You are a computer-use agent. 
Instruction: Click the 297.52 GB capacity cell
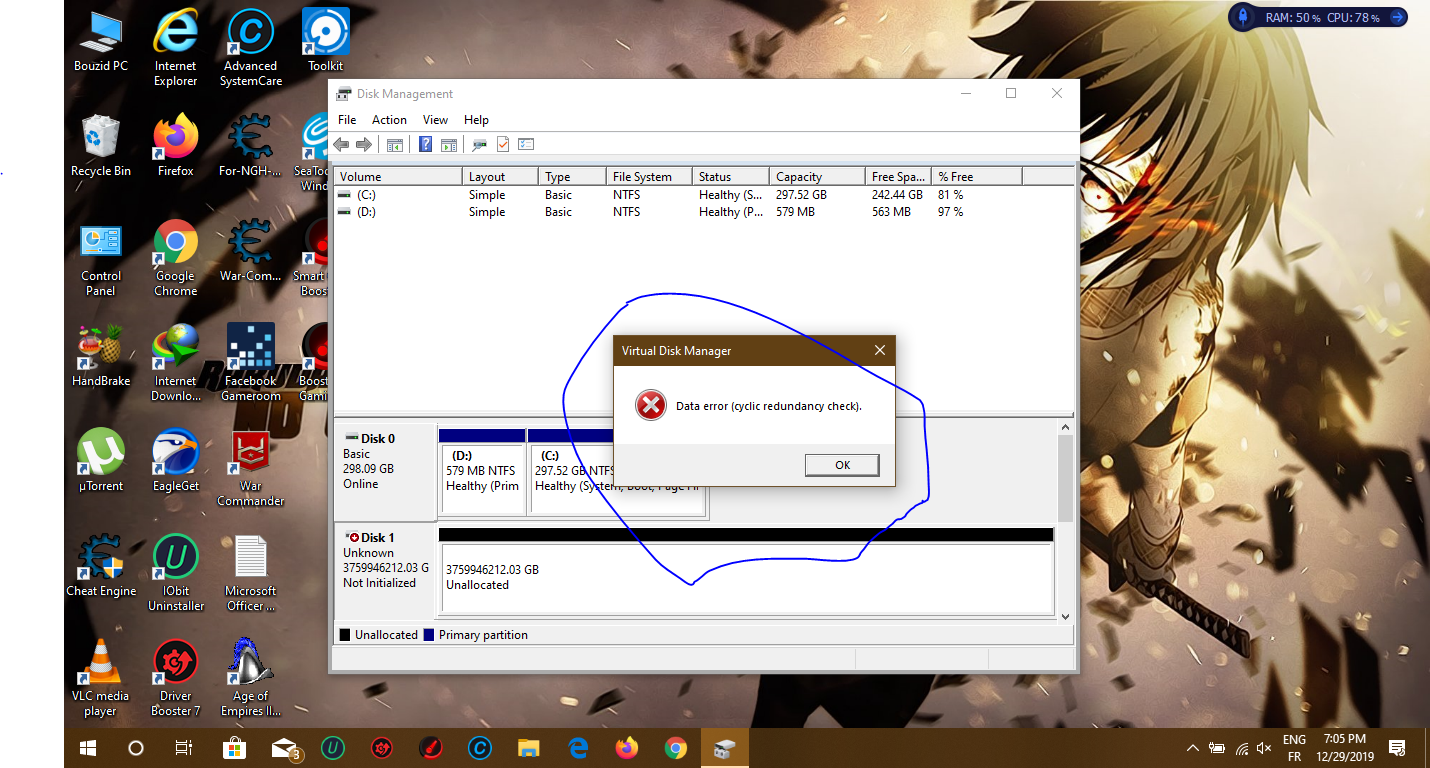[x=801, y=195]
